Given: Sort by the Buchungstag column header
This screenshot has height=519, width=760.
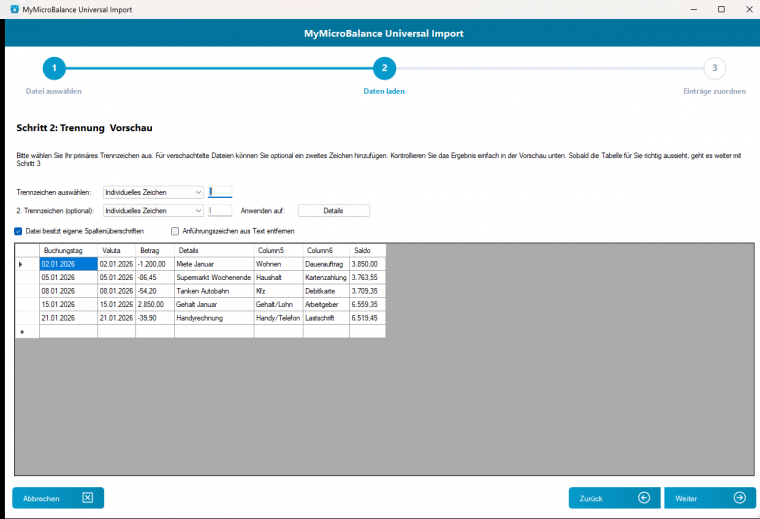Looking at the screenshot, I should [68, 251].
